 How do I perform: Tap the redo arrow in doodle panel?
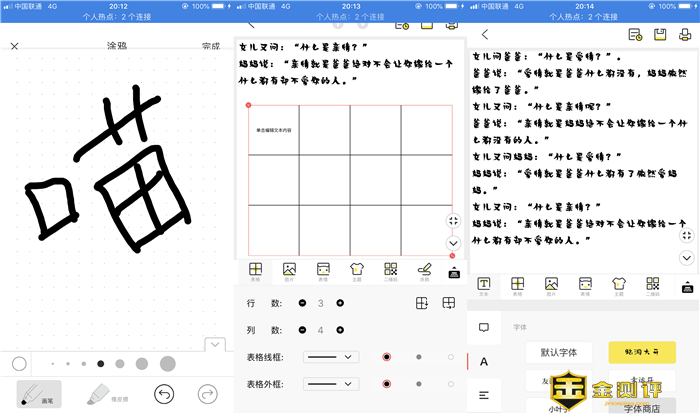click(x=208, y=393)
